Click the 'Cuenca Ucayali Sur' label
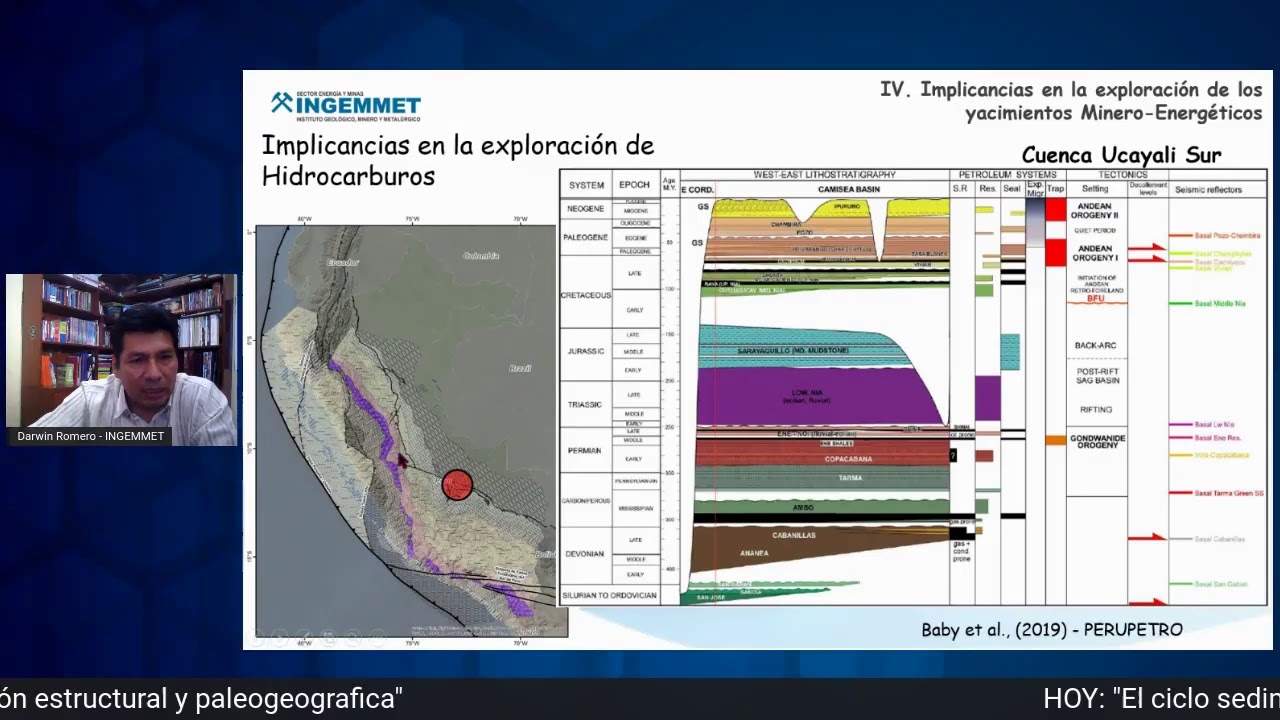The image size is (1280, 720). 1121,155
